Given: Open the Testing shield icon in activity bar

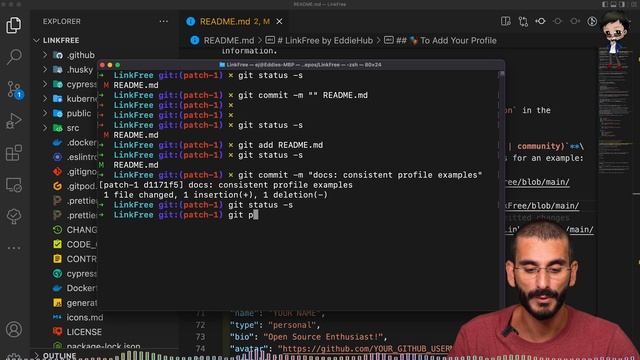Looking at the screenshot, I should pyautogui.click(x=13, y=216).
